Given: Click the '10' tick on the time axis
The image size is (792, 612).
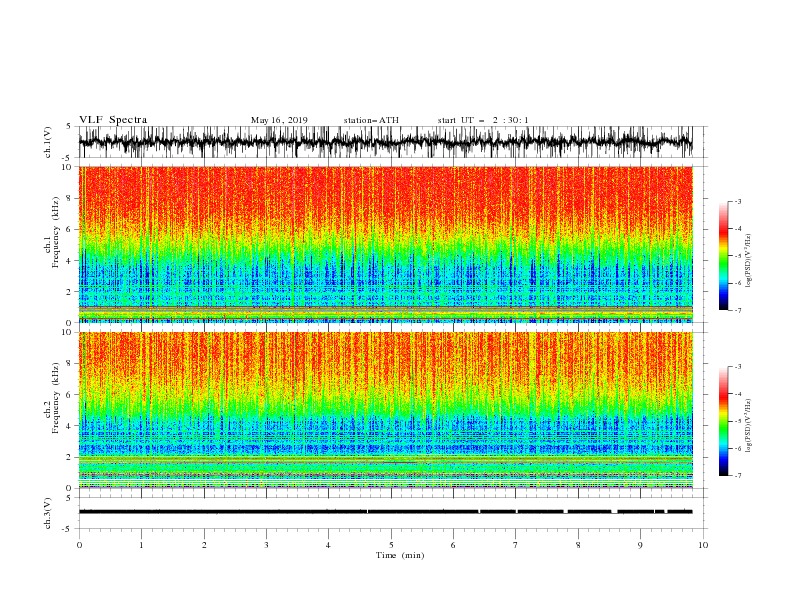Looking at the screenshot, I should 703,545.
